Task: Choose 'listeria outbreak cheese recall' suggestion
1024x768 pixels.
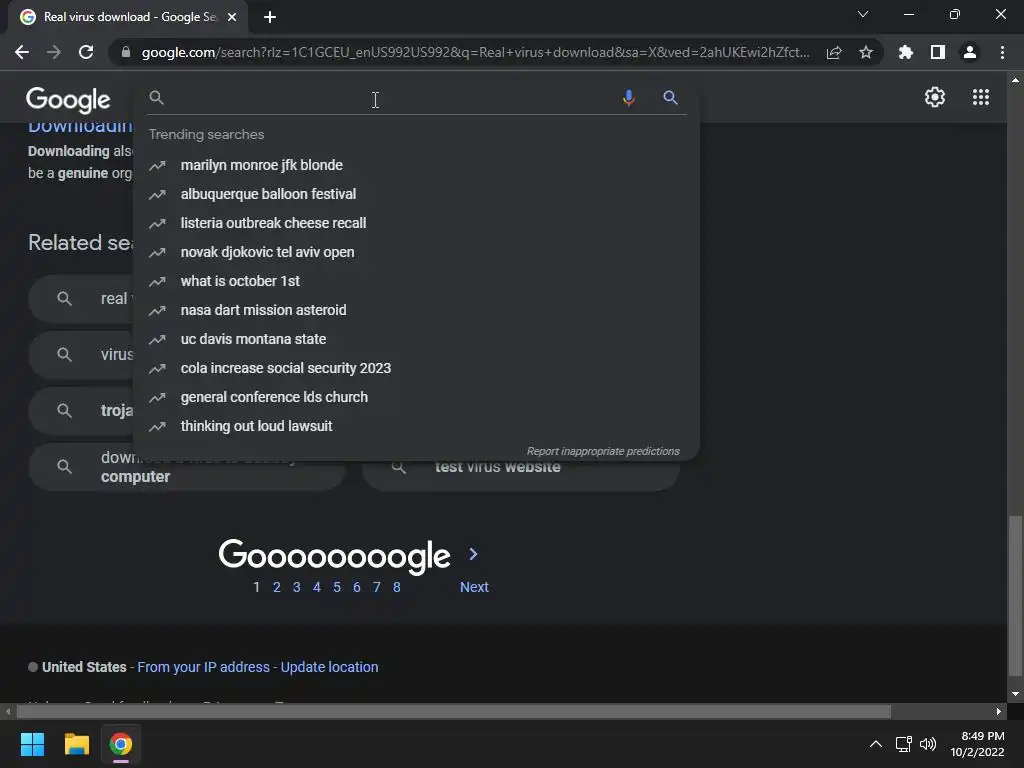Action: [273, 223]
